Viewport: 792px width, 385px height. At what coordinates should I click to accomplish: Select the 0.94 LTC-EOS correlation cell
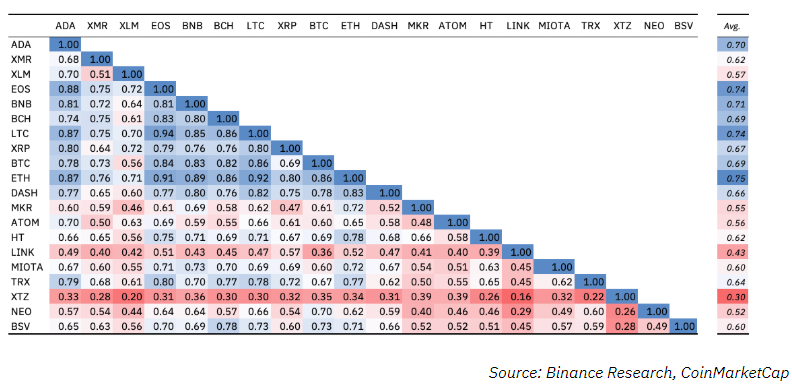point(161,133)
